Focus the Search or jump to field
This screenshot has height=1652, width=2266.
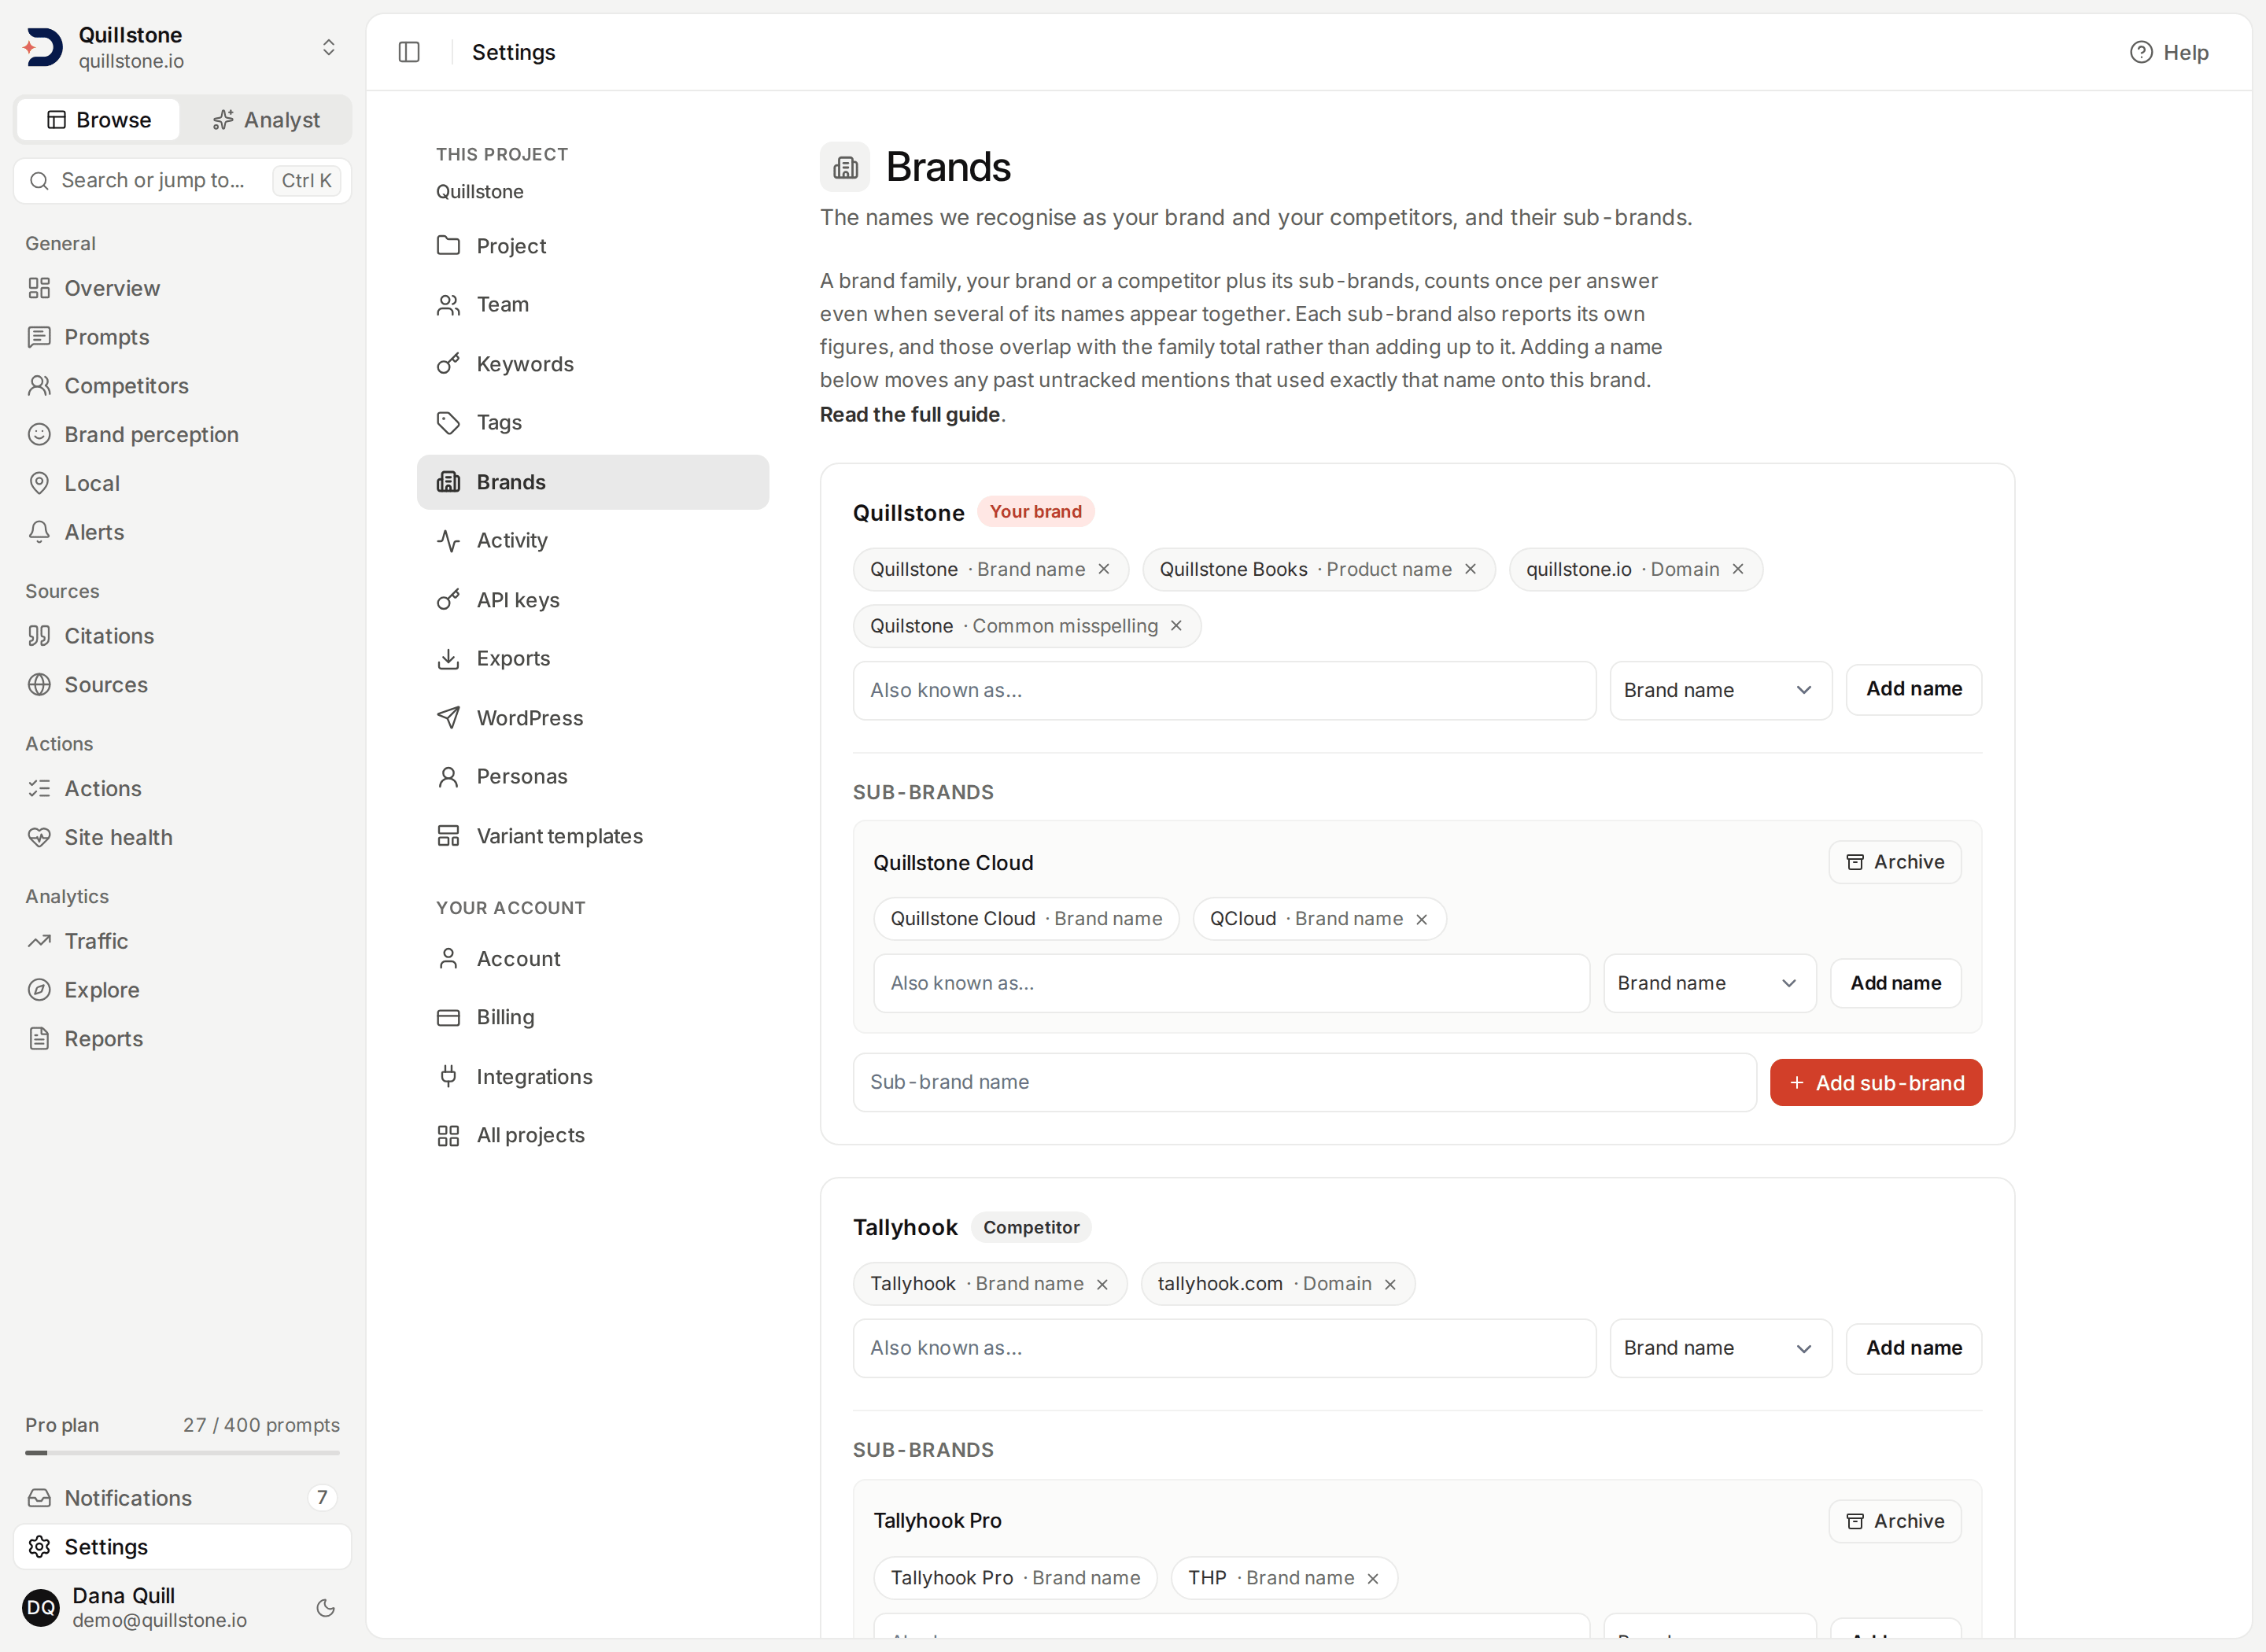(183, 181)
